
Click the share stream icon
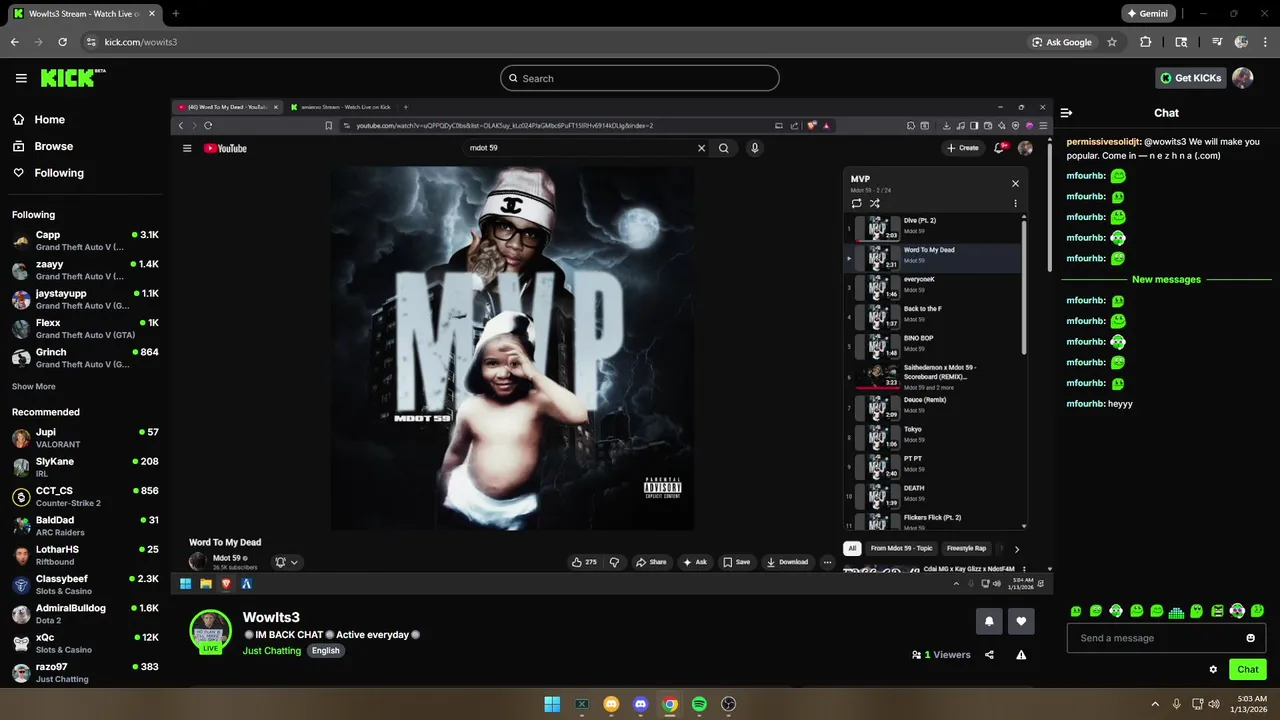(989, 655)
